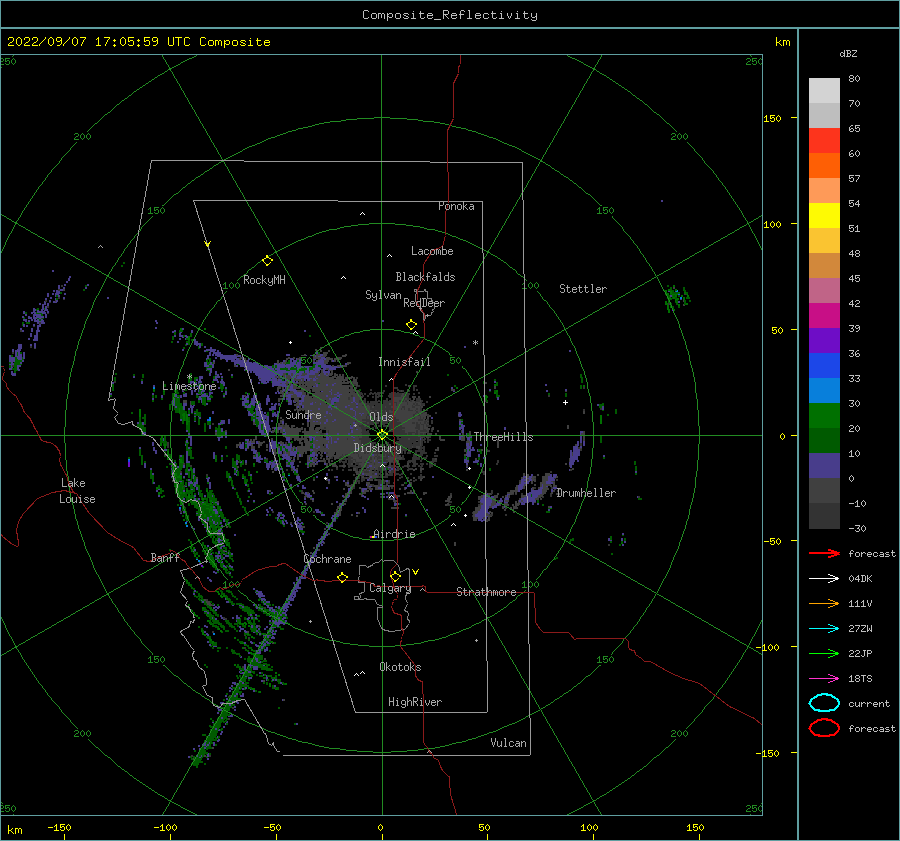Screen dimensions: 900x841
Task: Click the Lacombe label on map
Action: coord(432,251)
